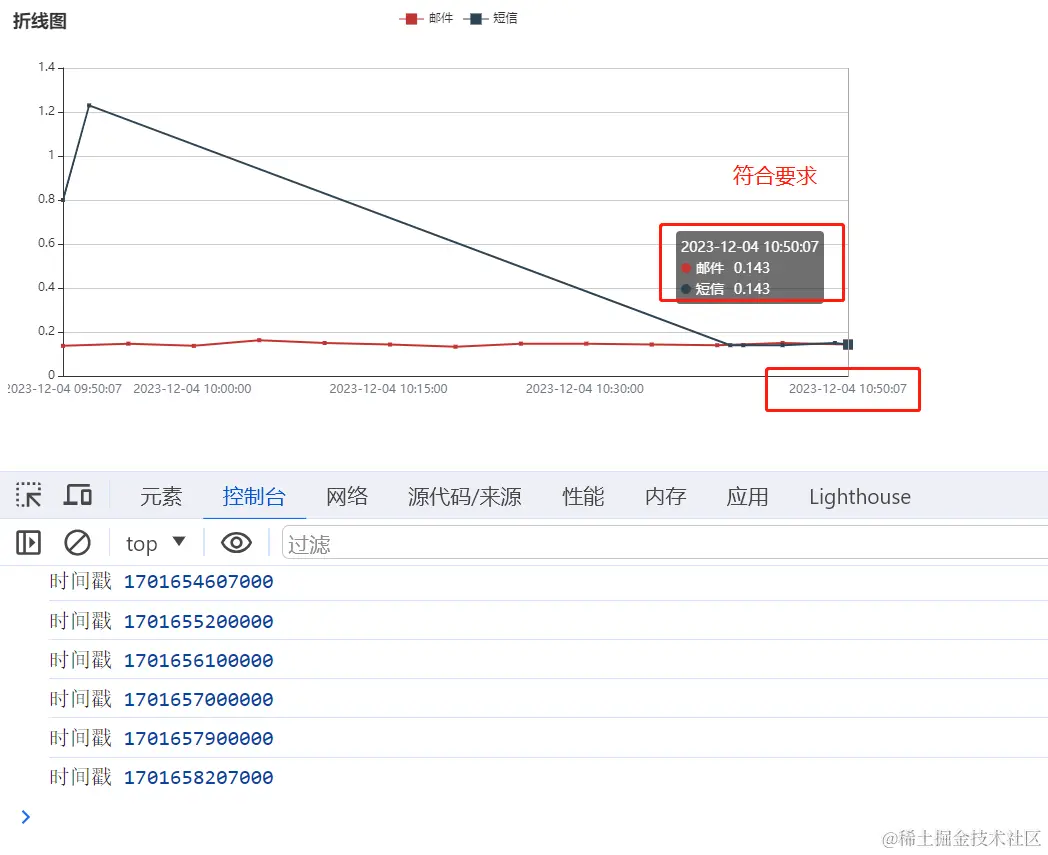Open the 网络 tab

tap(347, 497)
